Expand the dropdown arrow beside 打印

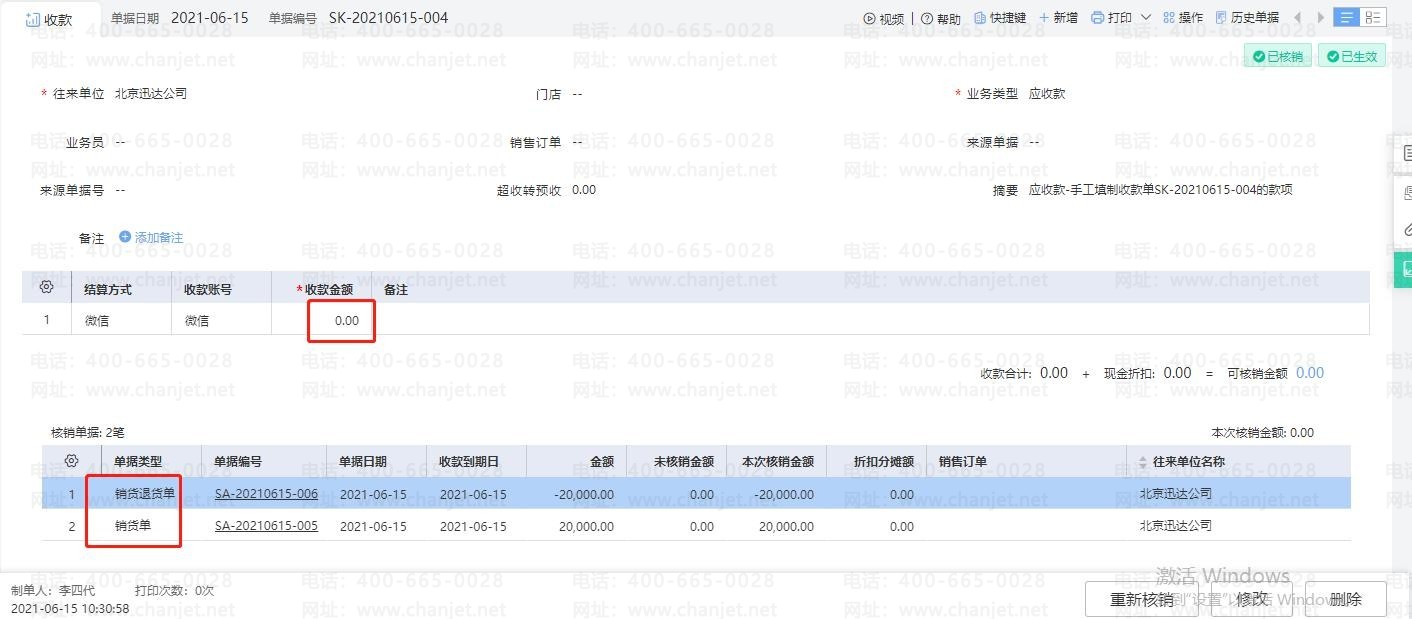tap(1146, 18)
